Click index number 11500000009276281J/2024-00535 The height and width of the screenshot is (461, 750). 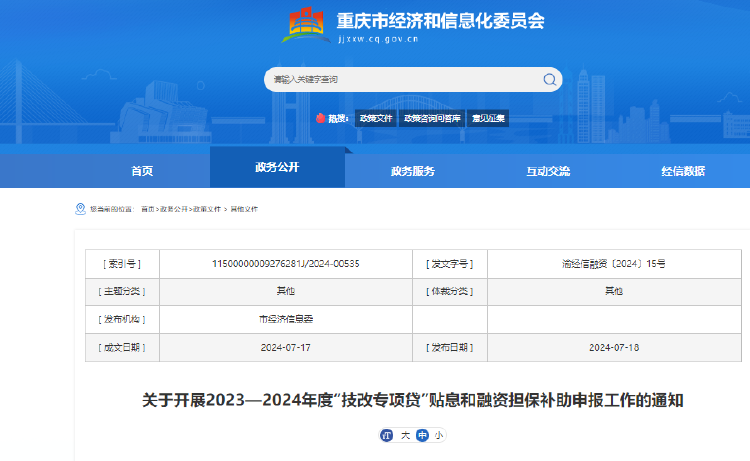pos(286,263)
